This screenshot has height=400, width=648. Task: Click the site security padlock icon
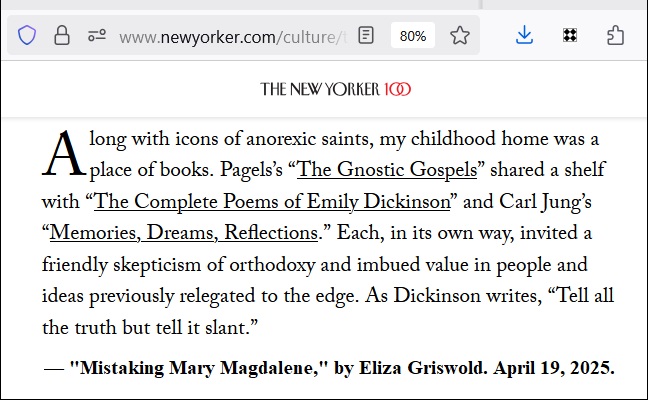click(x=61, y=36)
